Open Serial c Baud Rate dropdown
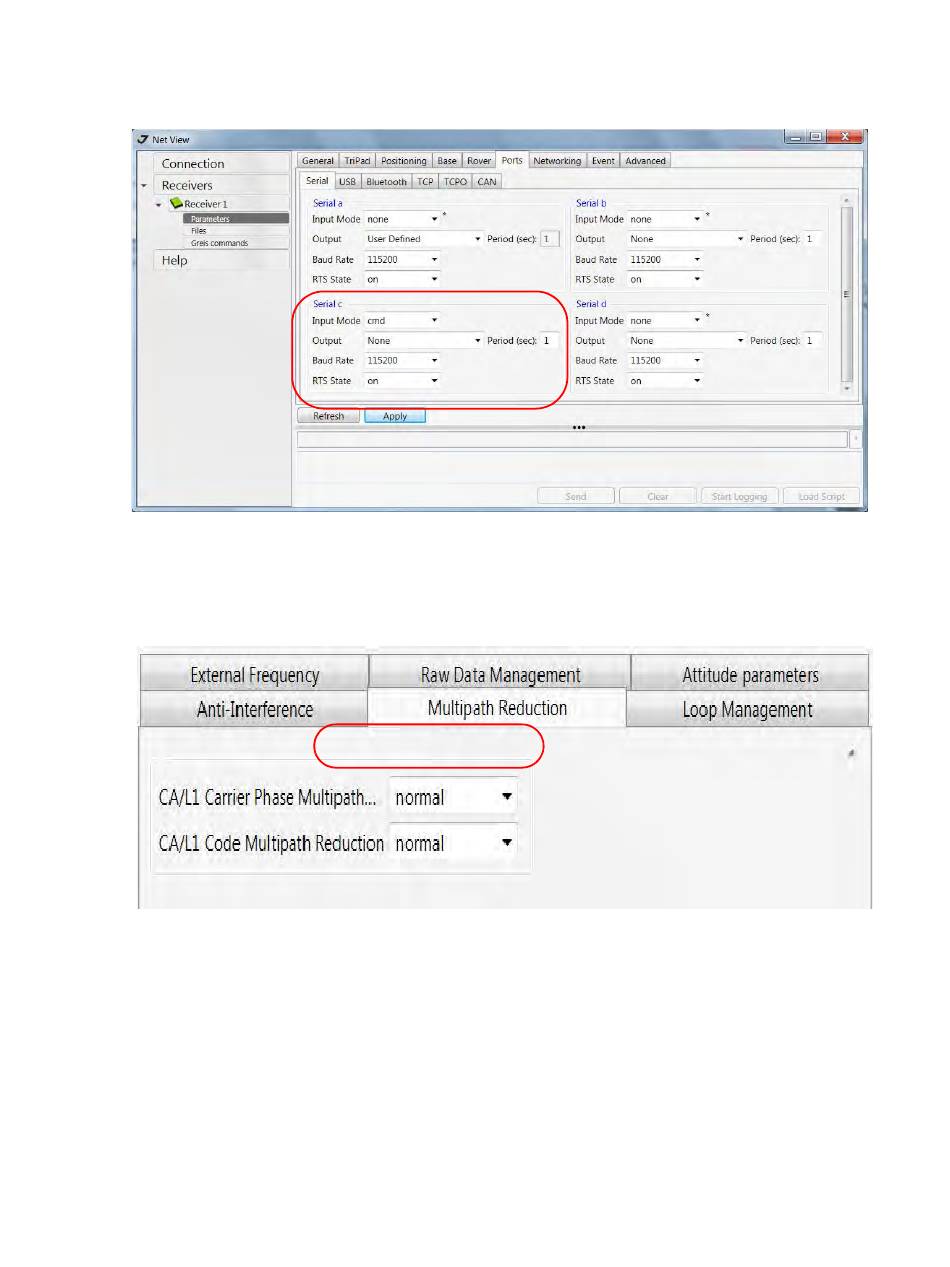 (402, 361)
